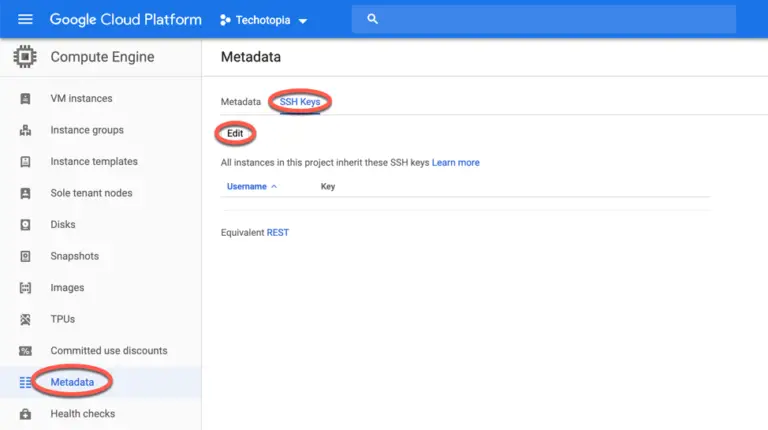The width and height of the screenshot is (768, 430).
Task: Switch to the Metadata tab
Action: 240,102
